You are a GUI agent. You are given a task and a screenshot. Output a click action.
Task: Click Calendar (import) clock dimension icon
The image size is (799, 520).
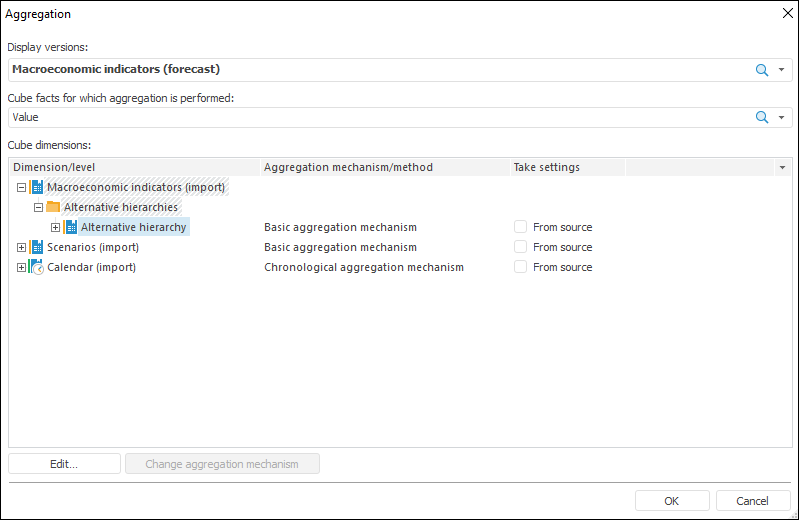[x=37, y=267]
